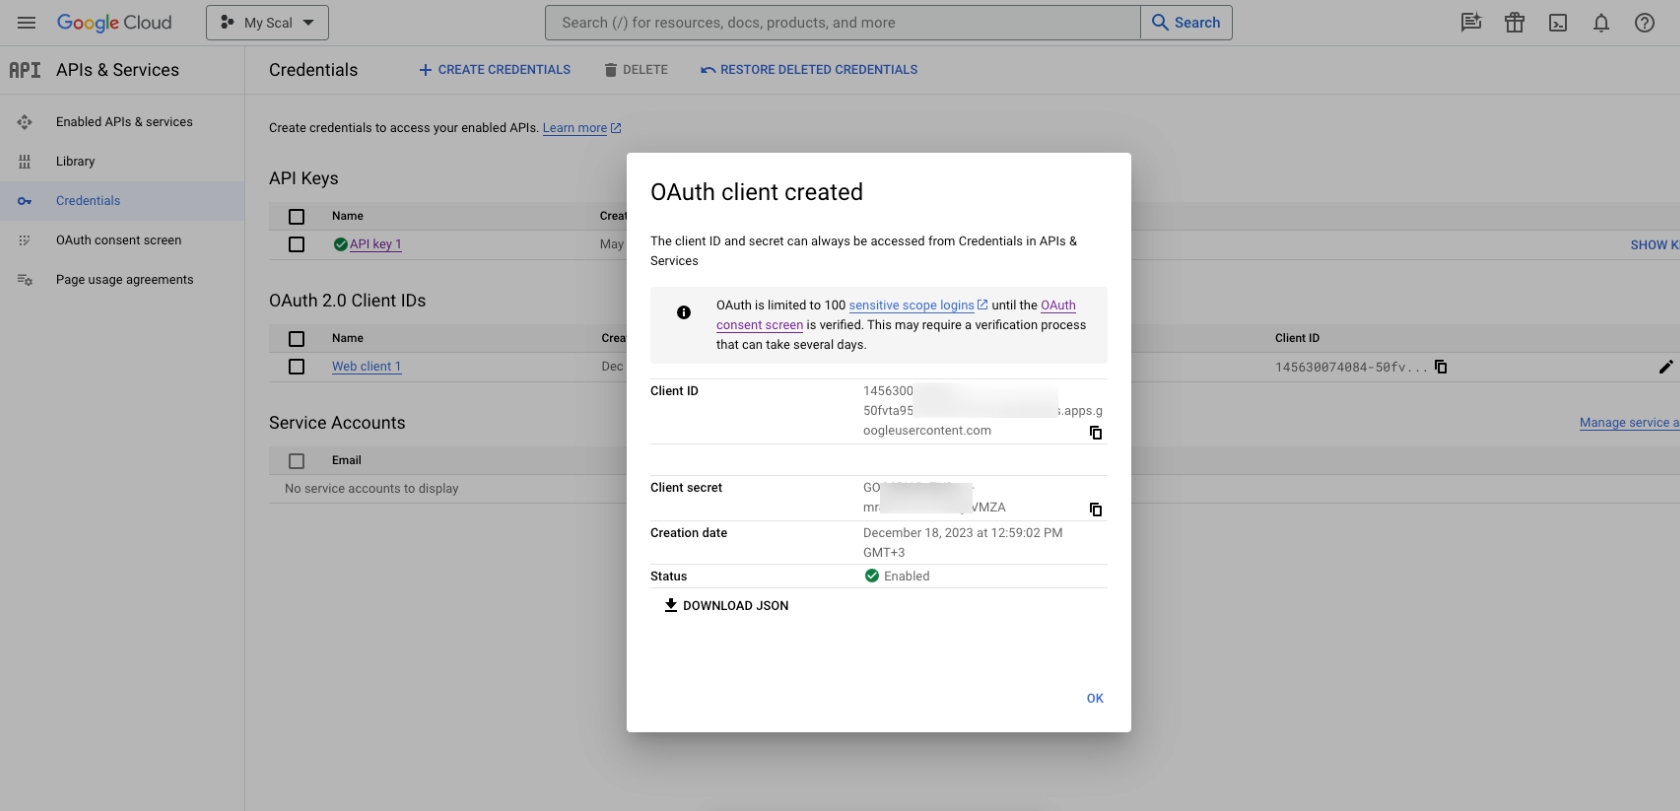1680x811 pixels.
Task: Copy the Client secret value
Action: click(x=1095, y=510)
